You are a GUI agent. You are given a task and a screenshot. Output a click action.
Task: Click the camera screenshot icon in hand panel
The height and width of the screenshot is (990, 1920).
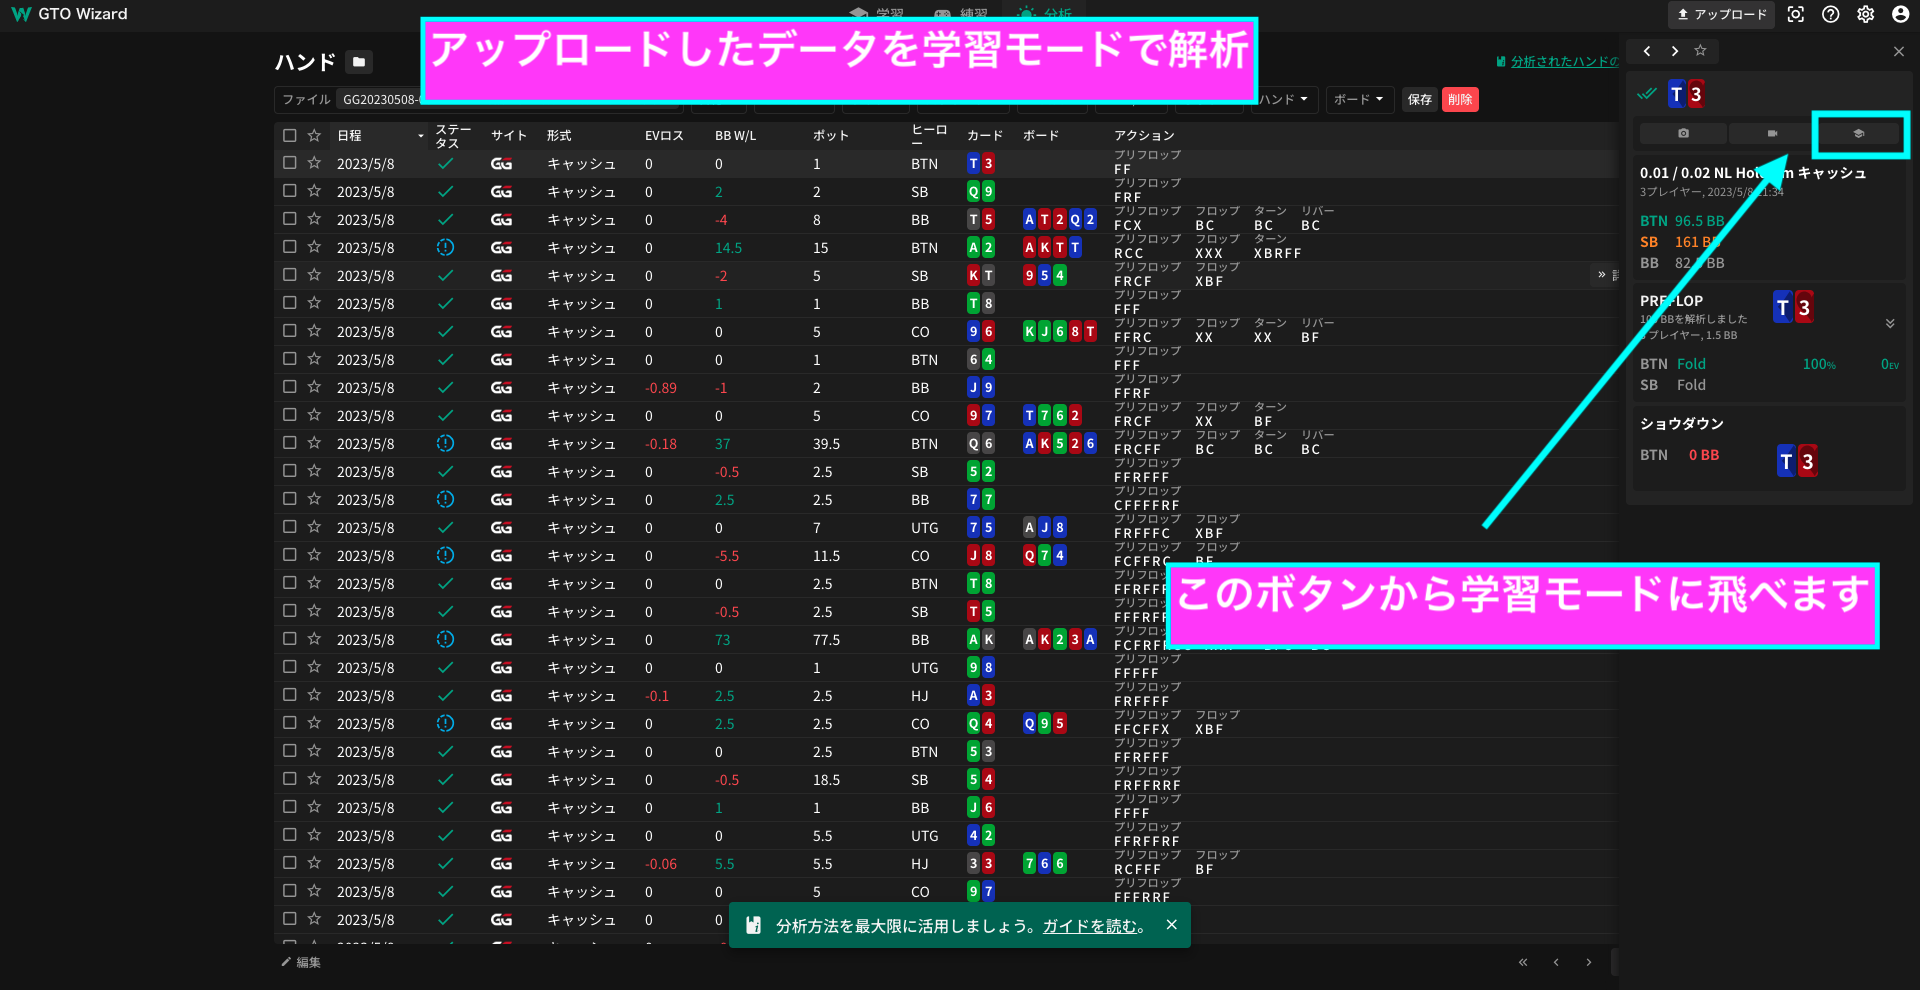coord(1683,133)
